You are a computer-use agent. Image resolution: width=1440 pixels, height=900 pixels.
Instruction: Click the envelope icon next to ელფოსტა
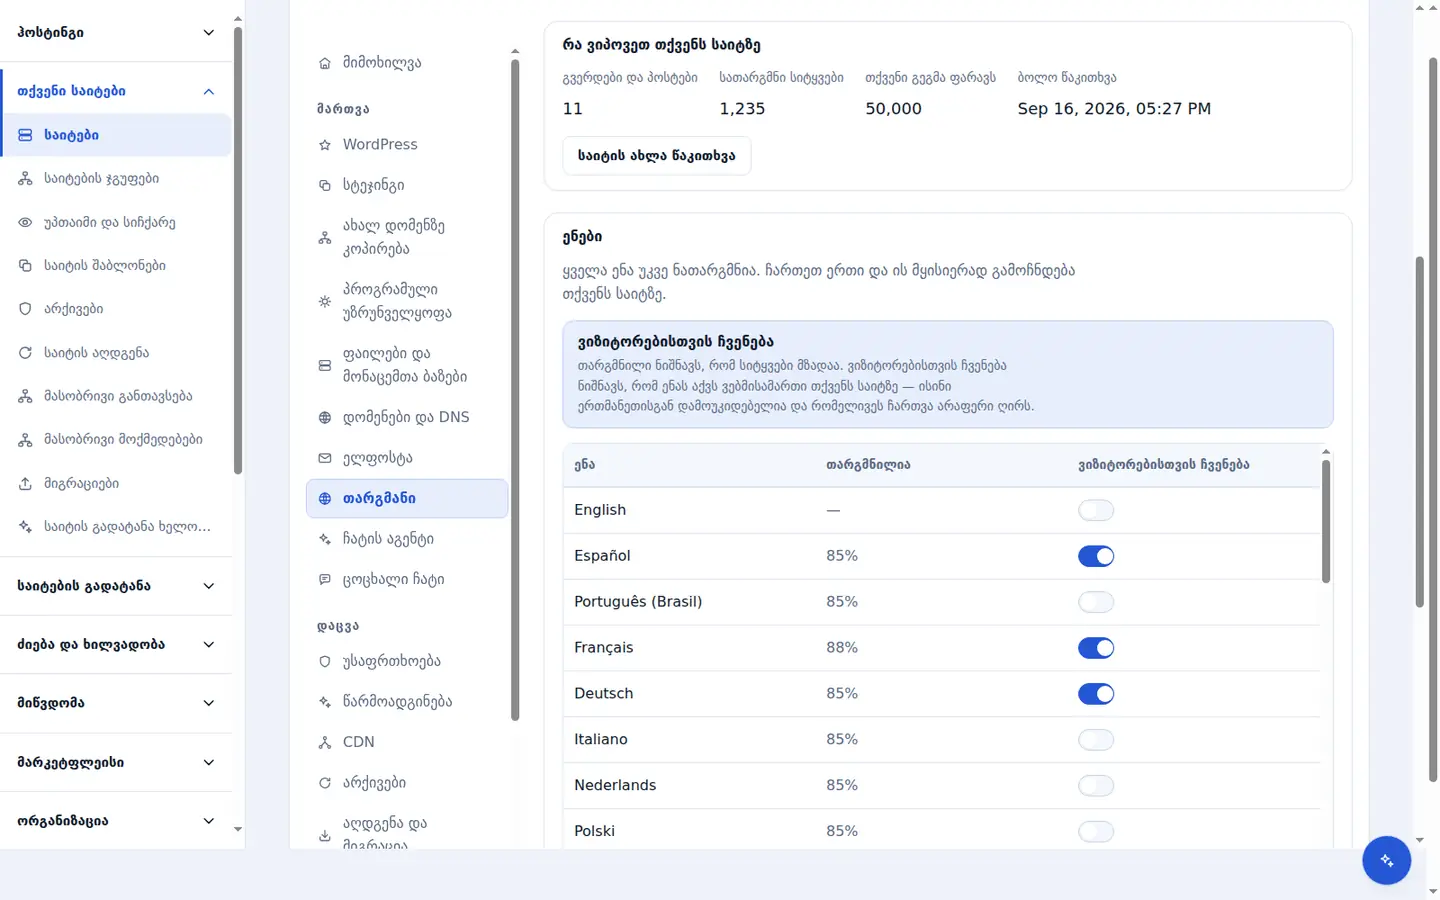point(325,458)
